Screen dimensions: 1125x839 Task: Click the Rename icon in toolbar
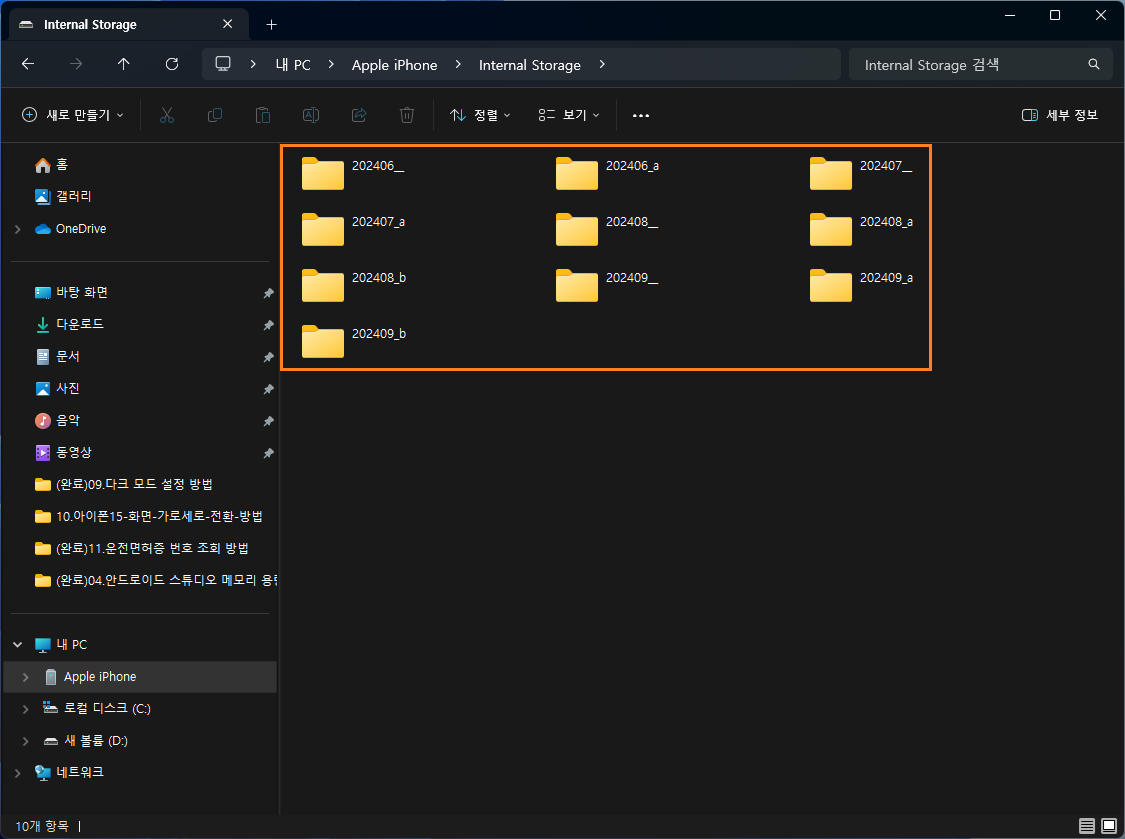click(x=311, y=115)
